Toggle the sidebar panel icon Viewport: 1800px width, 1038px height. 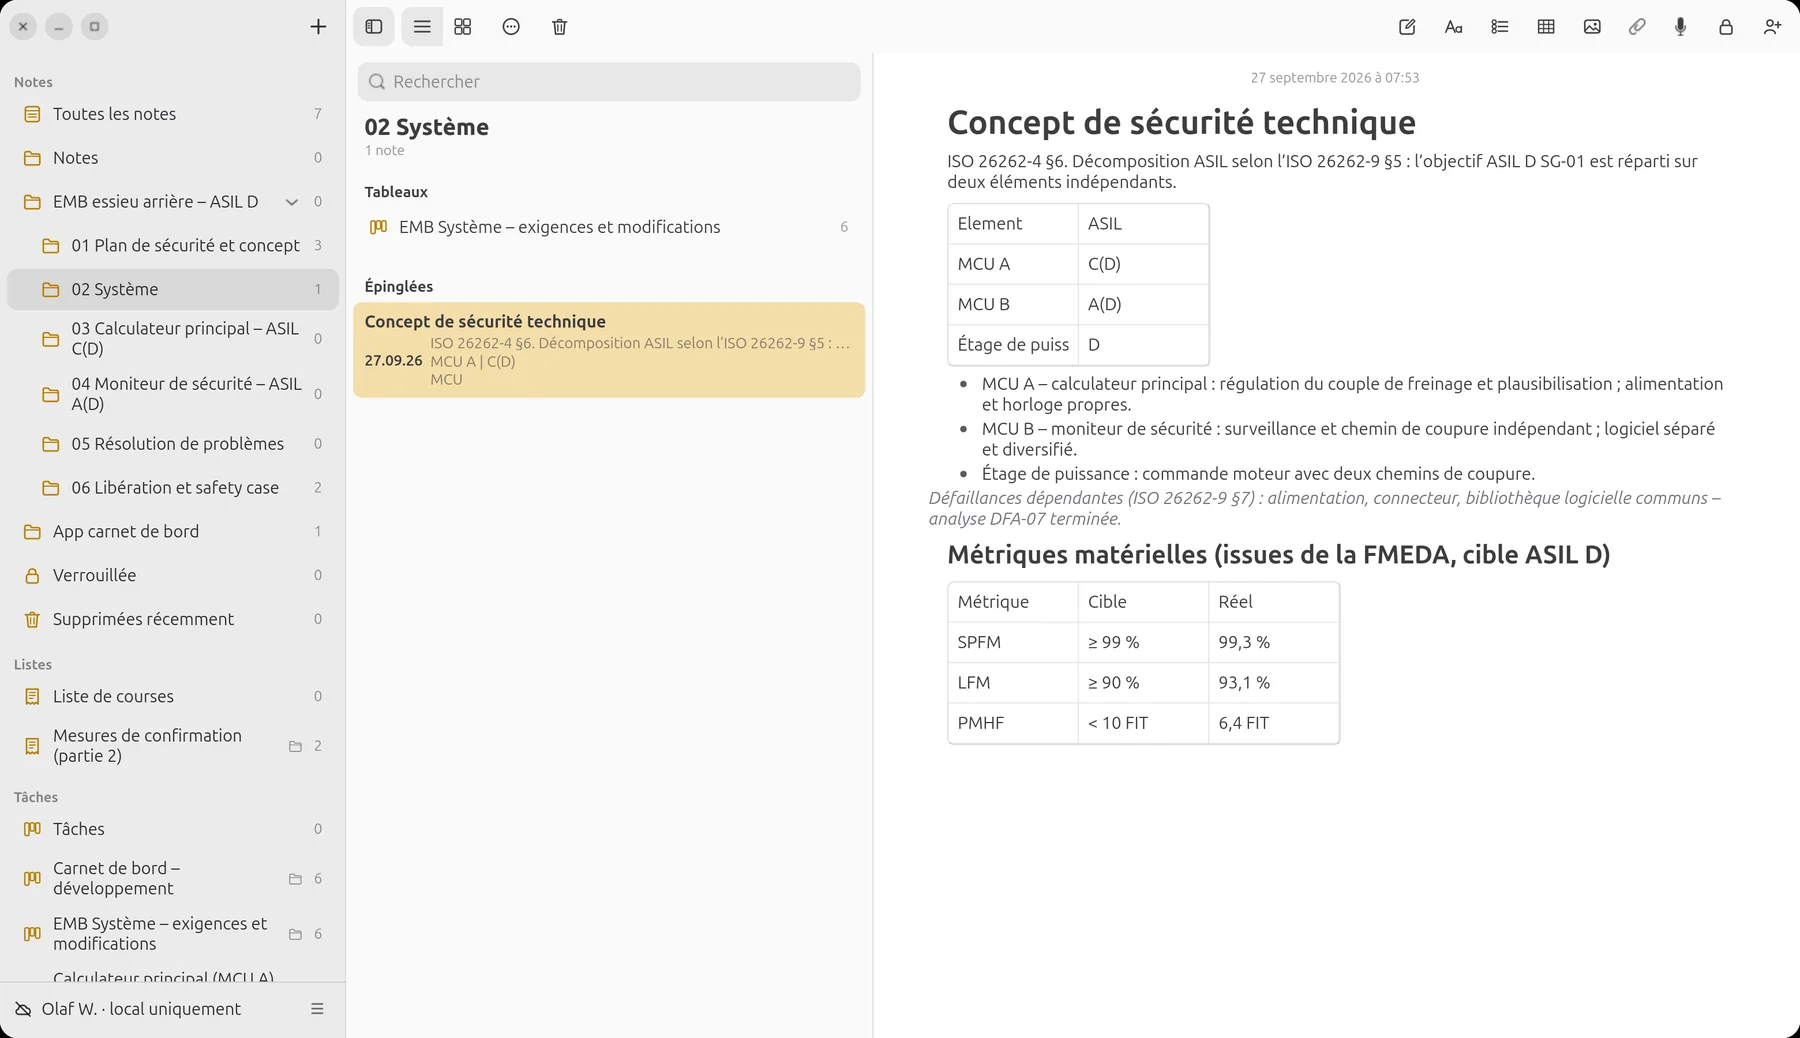pyautogui.click(x=374, y=27)
